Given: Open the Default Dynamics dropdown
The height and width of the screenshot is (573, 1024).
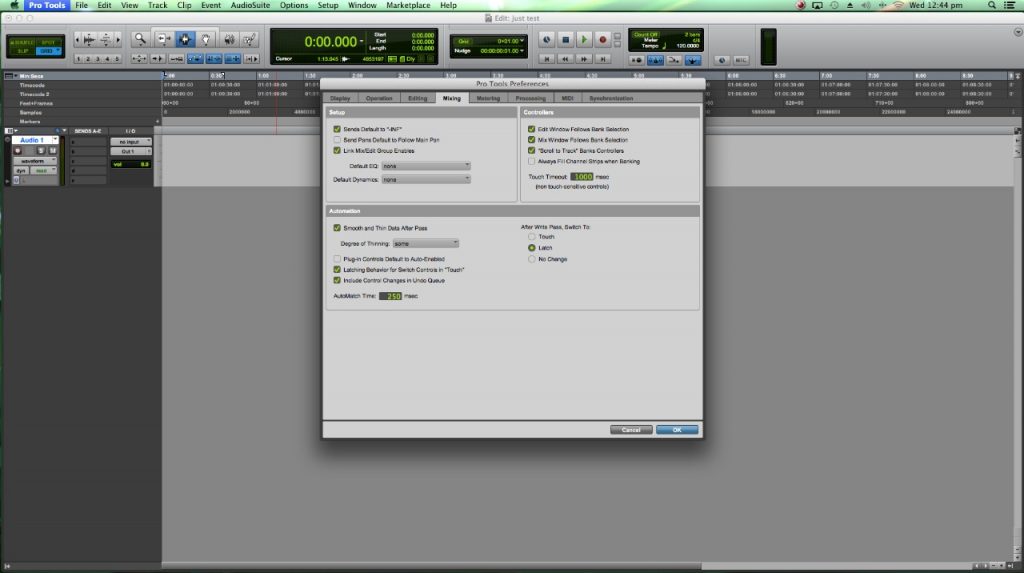Looking at the screenshot, I should (426, 179).
